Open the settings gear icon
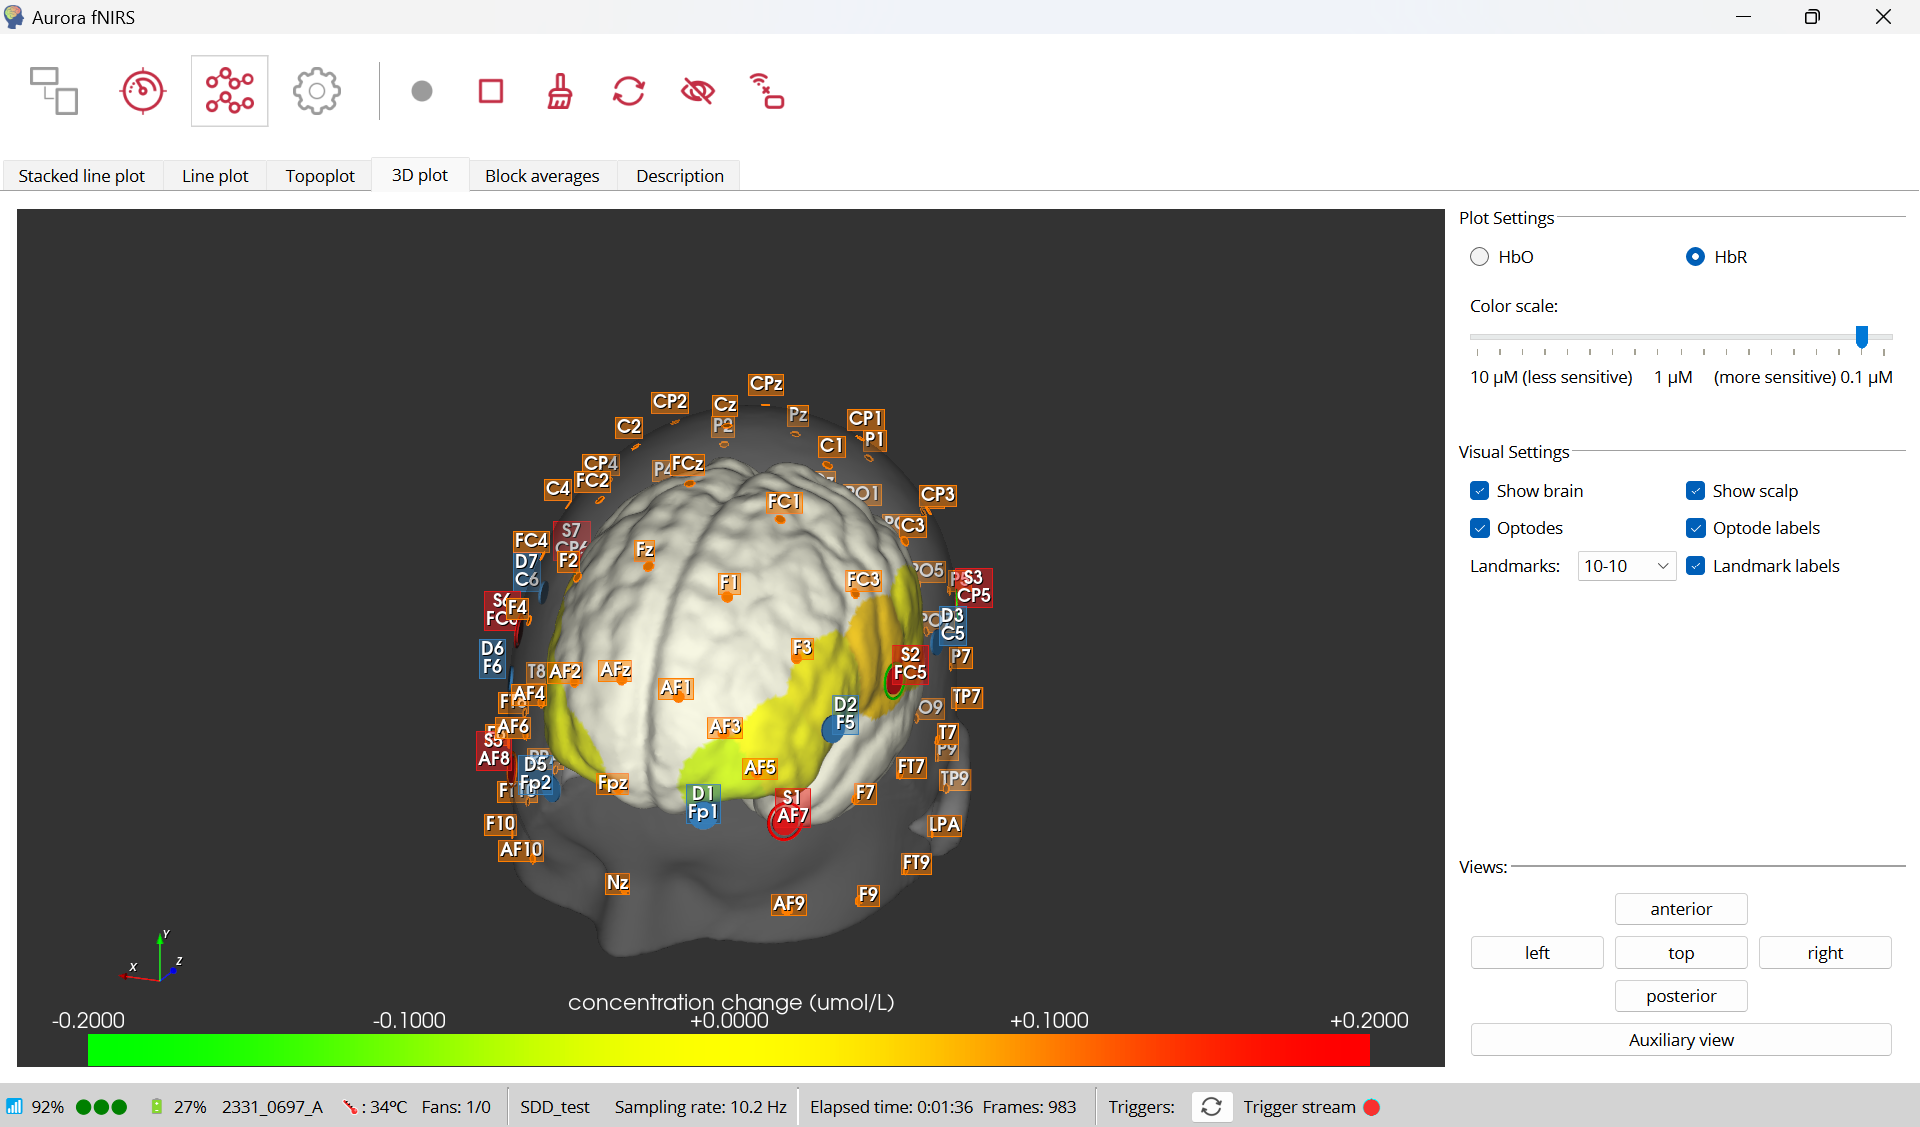 click(317, 91)
